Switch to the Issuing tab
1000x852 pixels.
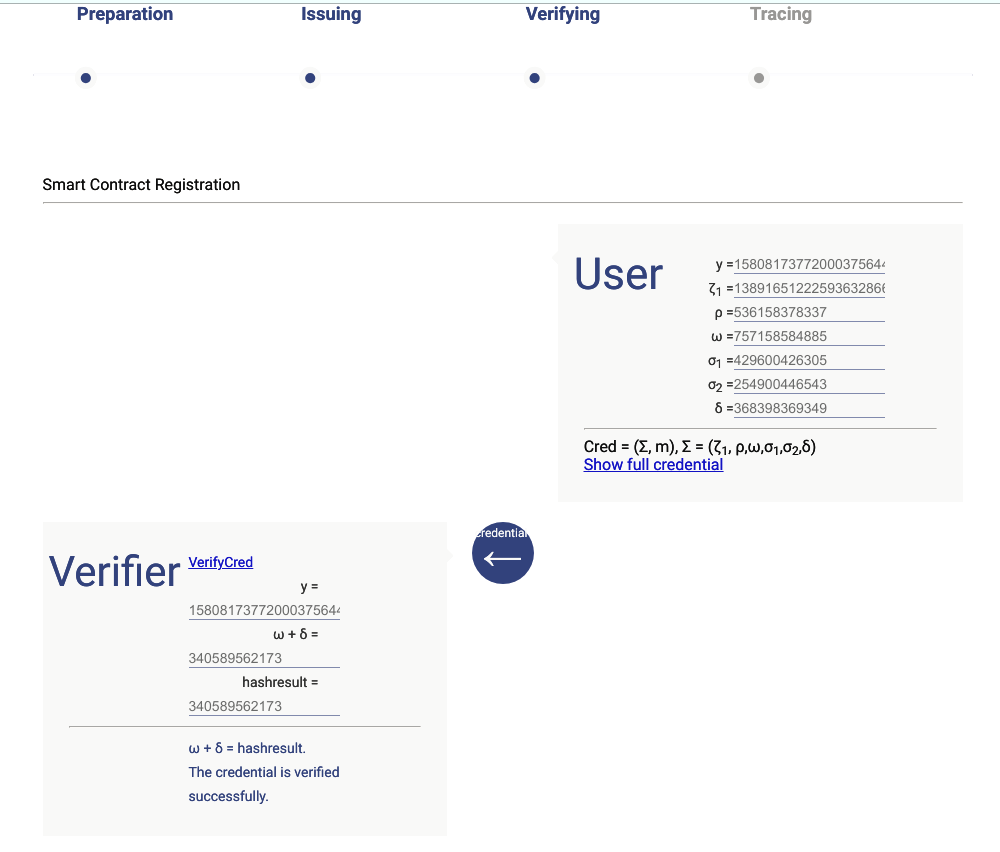pos(331,14)
